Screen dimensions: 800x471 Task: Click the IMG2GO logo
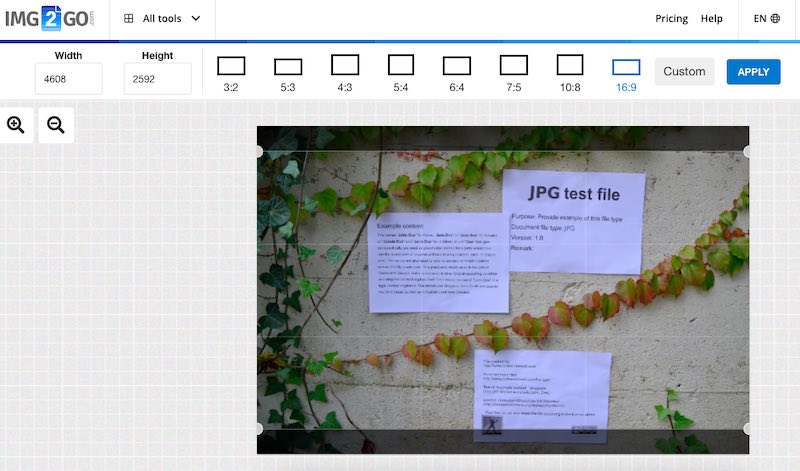tap(51, 18)
